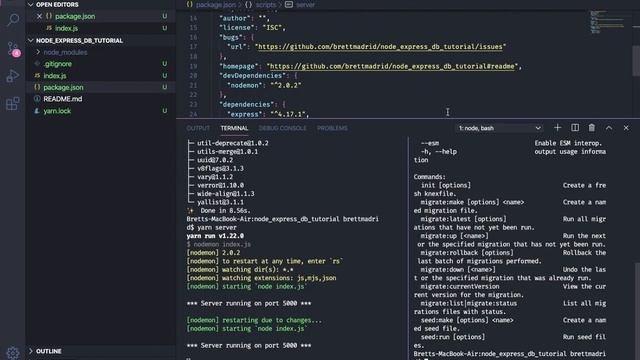Open the Extensions view

[x=13, y=104]
